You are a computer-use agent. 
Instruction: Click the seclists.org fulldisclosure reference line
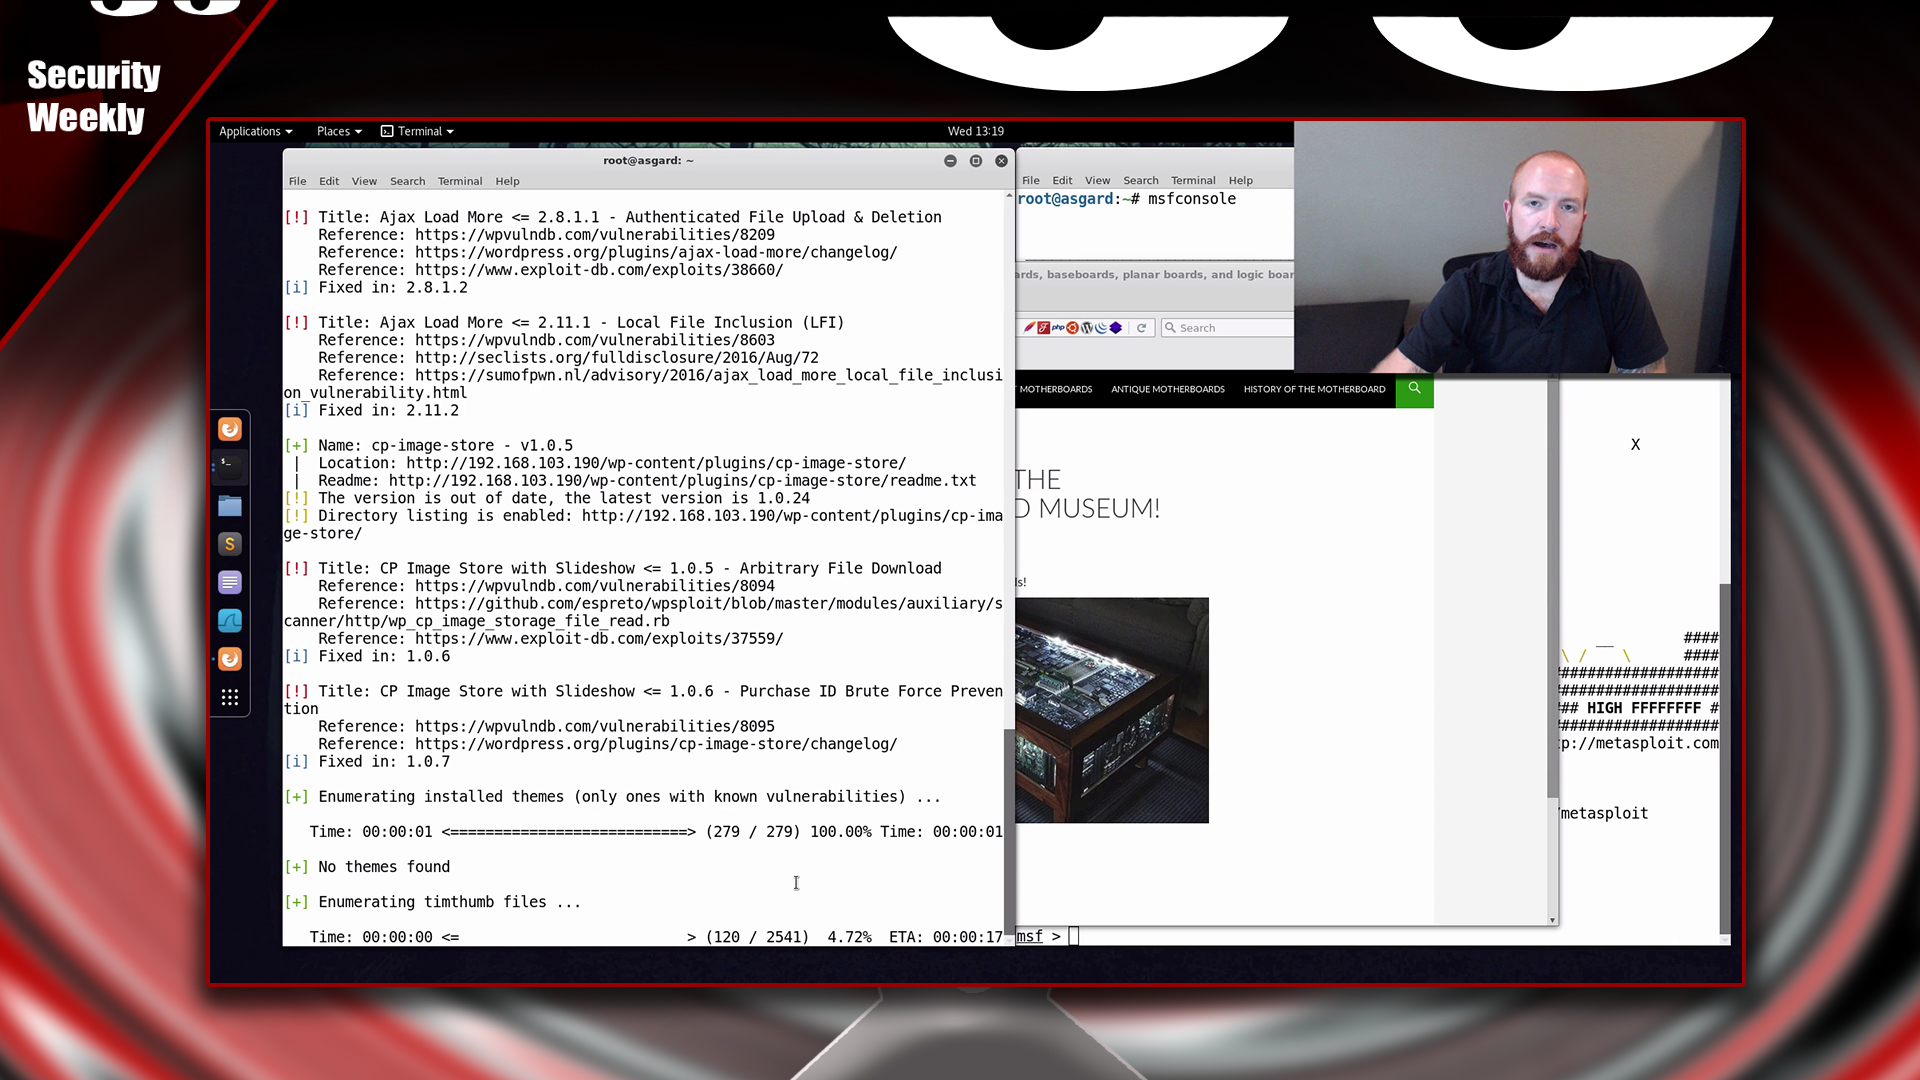(x=568, y=358)
